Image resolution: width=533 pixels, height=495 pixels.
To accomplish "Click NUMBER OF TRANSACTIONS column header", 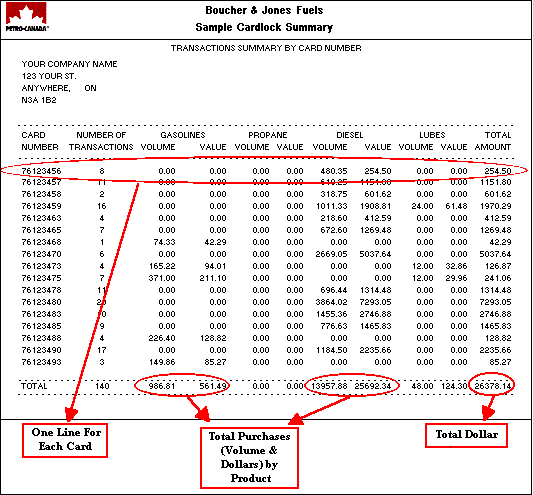I will (x=101, y=141).
